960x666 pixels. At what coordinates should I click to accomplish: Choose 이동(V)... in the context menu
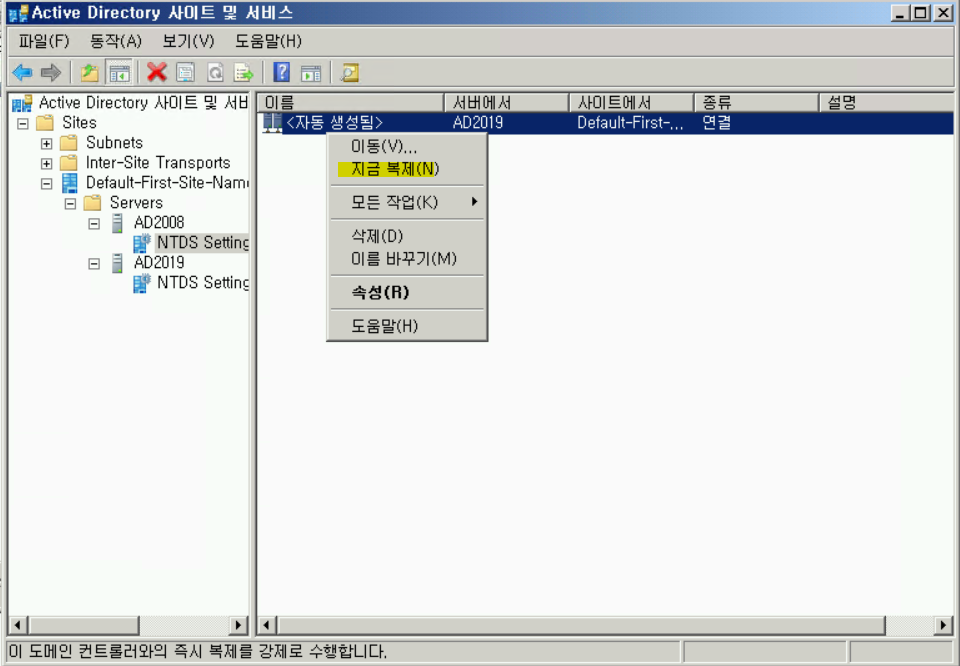pyautogui.click(x=407, y=147)
